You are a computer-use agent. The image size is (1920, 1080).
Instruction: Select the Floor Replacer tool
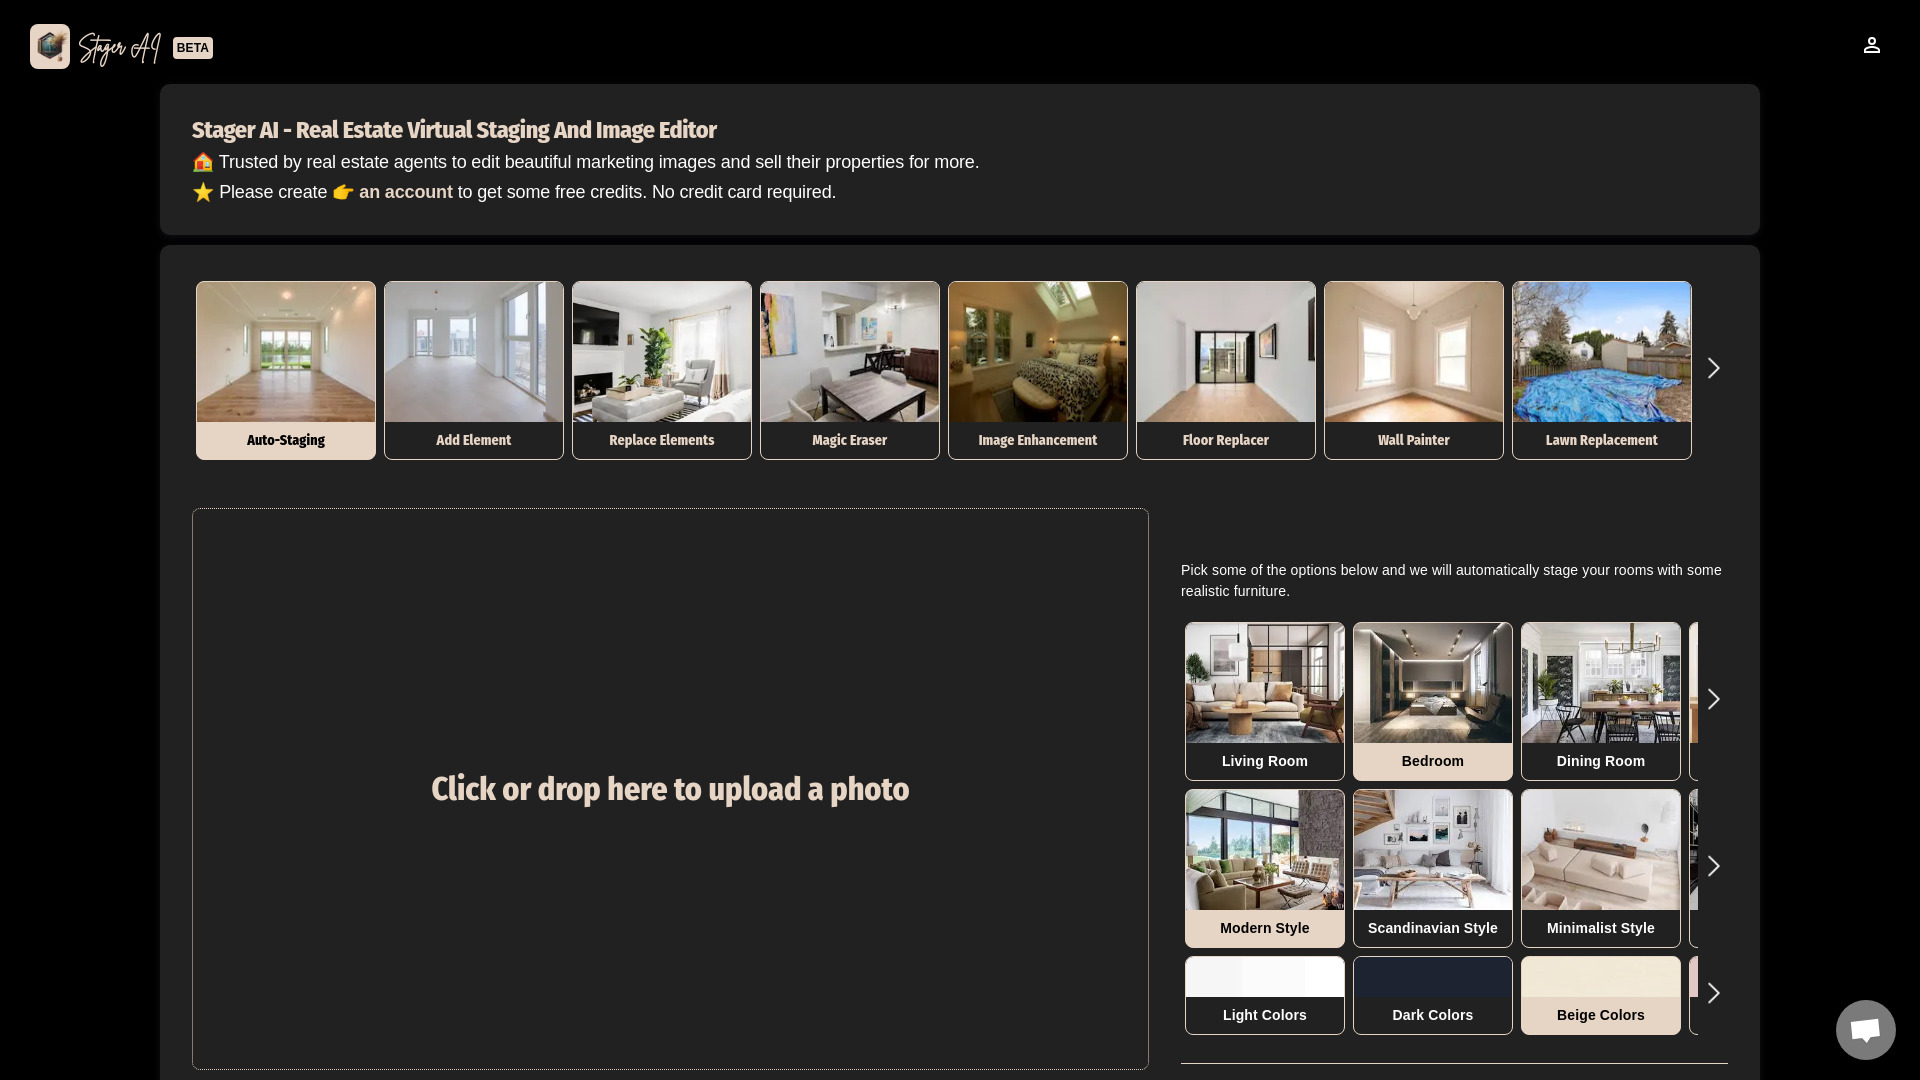pyautogui.click(x=1225, y=369)
